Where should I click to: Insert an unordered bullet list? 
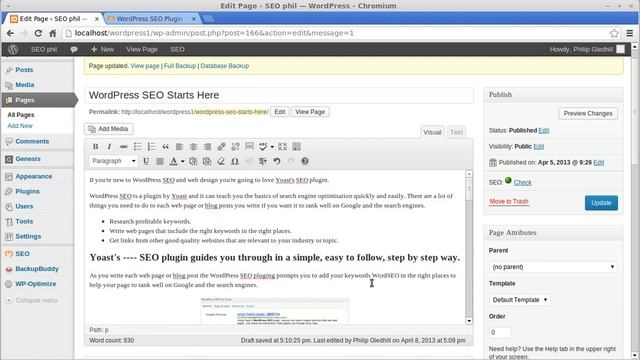[x=138, y=147]
